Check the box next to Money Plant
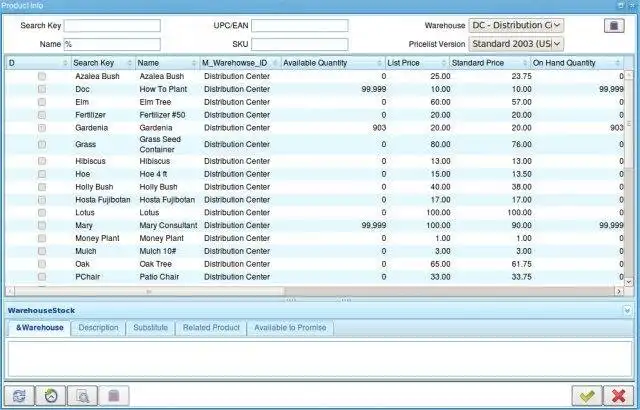 42,239
